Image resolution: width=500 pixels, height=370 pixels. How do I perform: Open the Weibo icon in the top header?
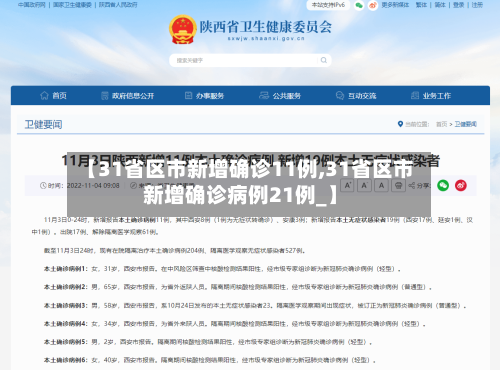tap(373, 5)
